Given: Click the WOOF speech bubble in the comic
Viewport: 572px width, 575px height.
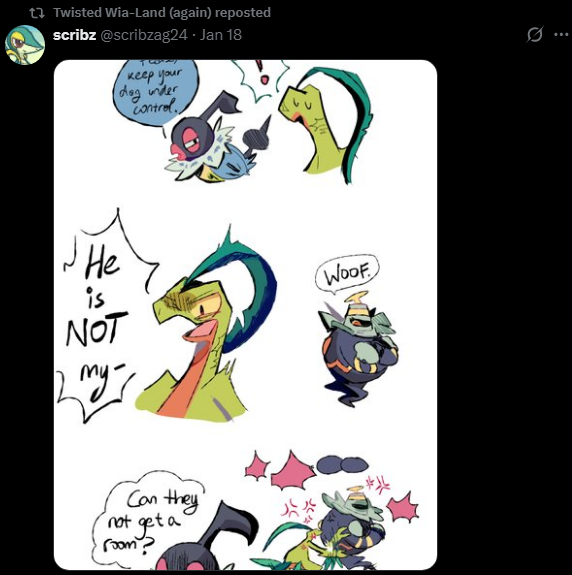Looking at the screenshot, I should [347, 274].
